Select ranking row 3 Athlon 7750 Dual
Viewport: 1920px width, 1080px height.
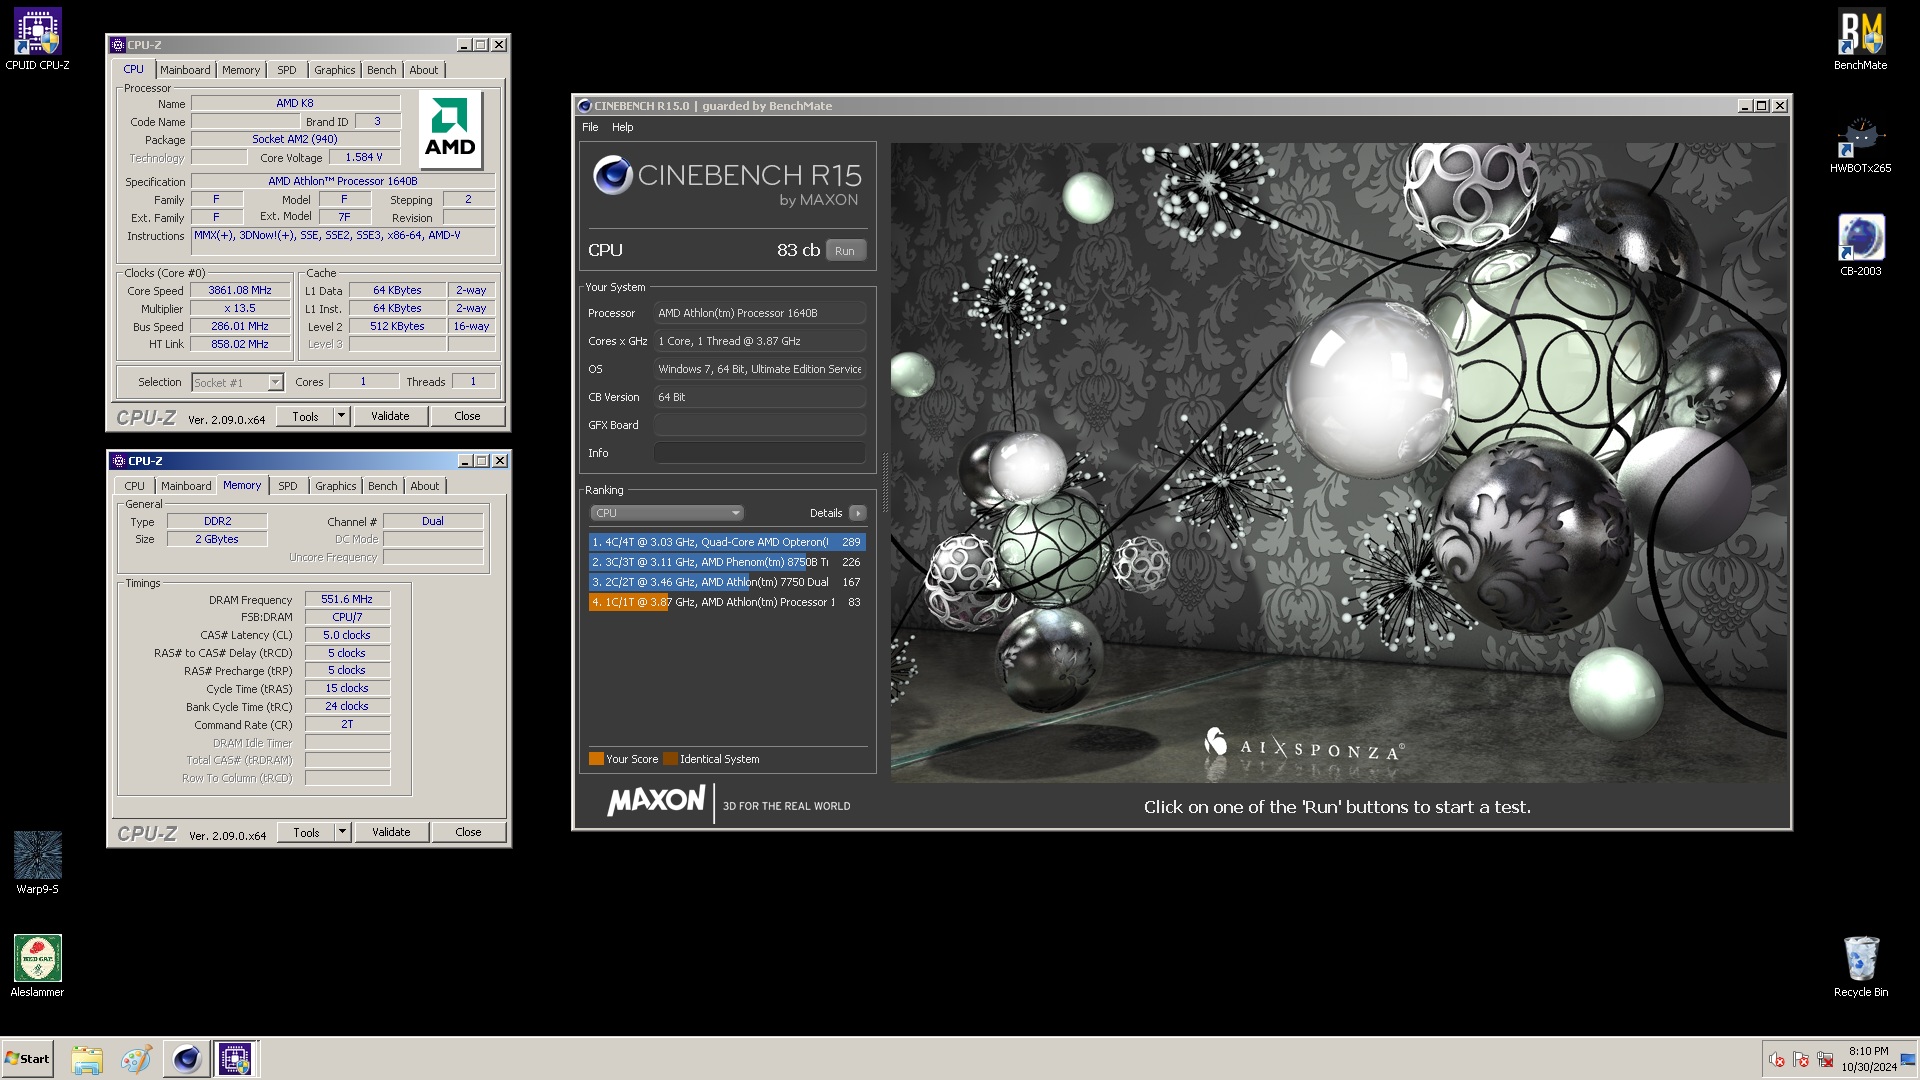(x=727, y=582)
